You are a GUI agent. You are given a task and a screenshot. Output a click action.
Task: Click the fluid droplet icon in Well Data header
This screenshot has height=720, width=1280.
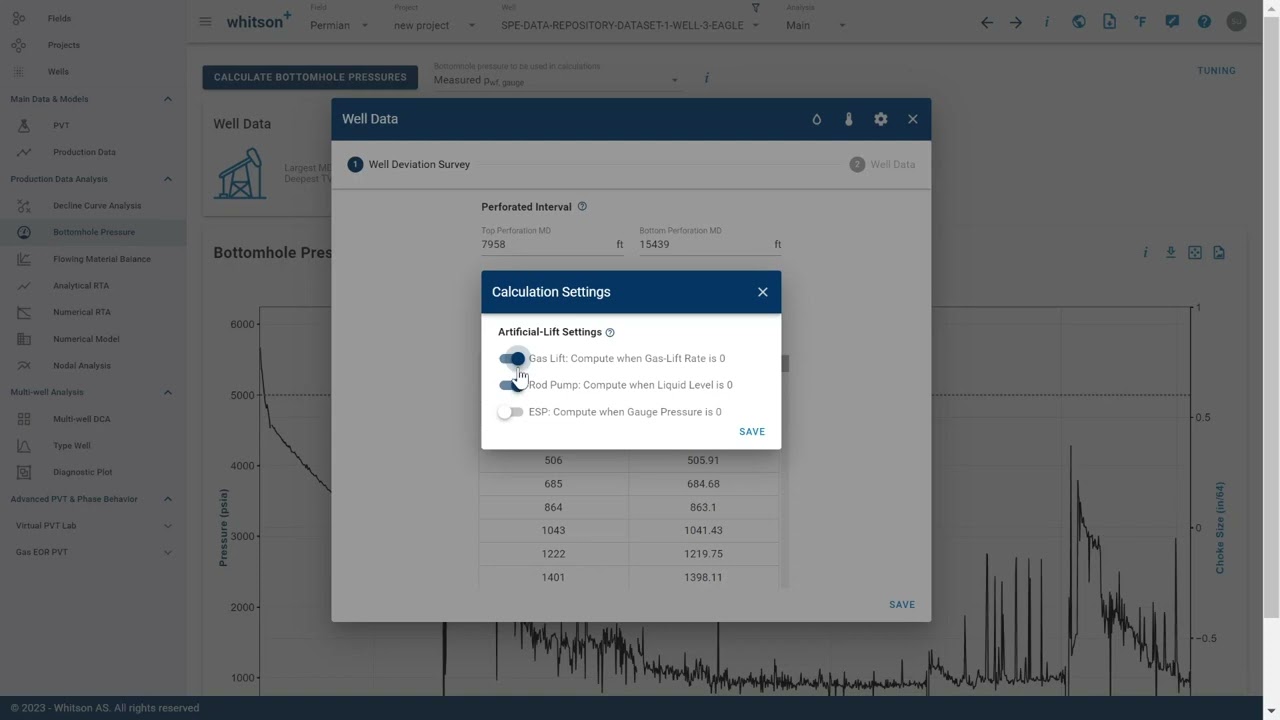click(x=817, y=119)
